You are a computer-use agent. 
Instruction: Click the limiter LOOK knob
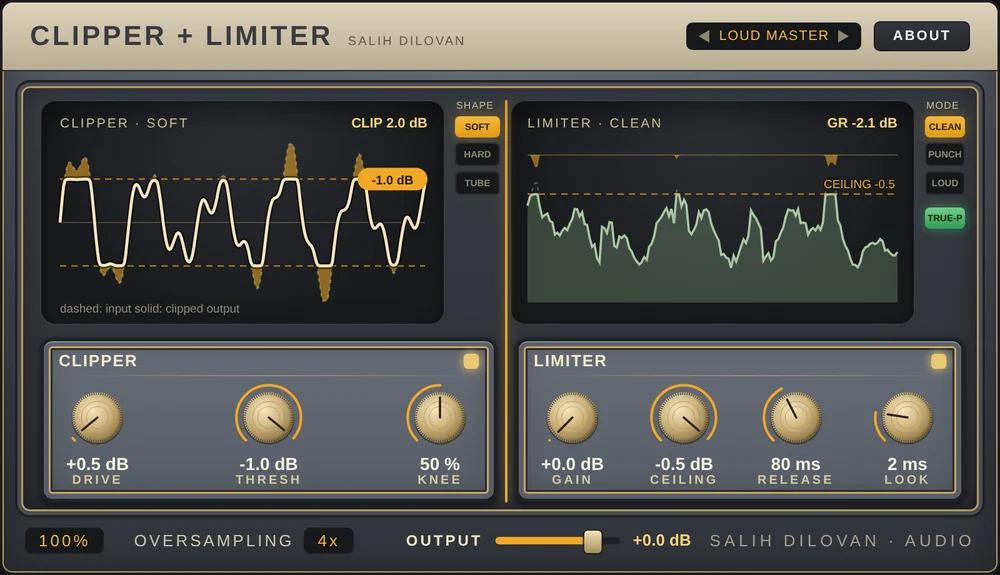tap(906, 418)
